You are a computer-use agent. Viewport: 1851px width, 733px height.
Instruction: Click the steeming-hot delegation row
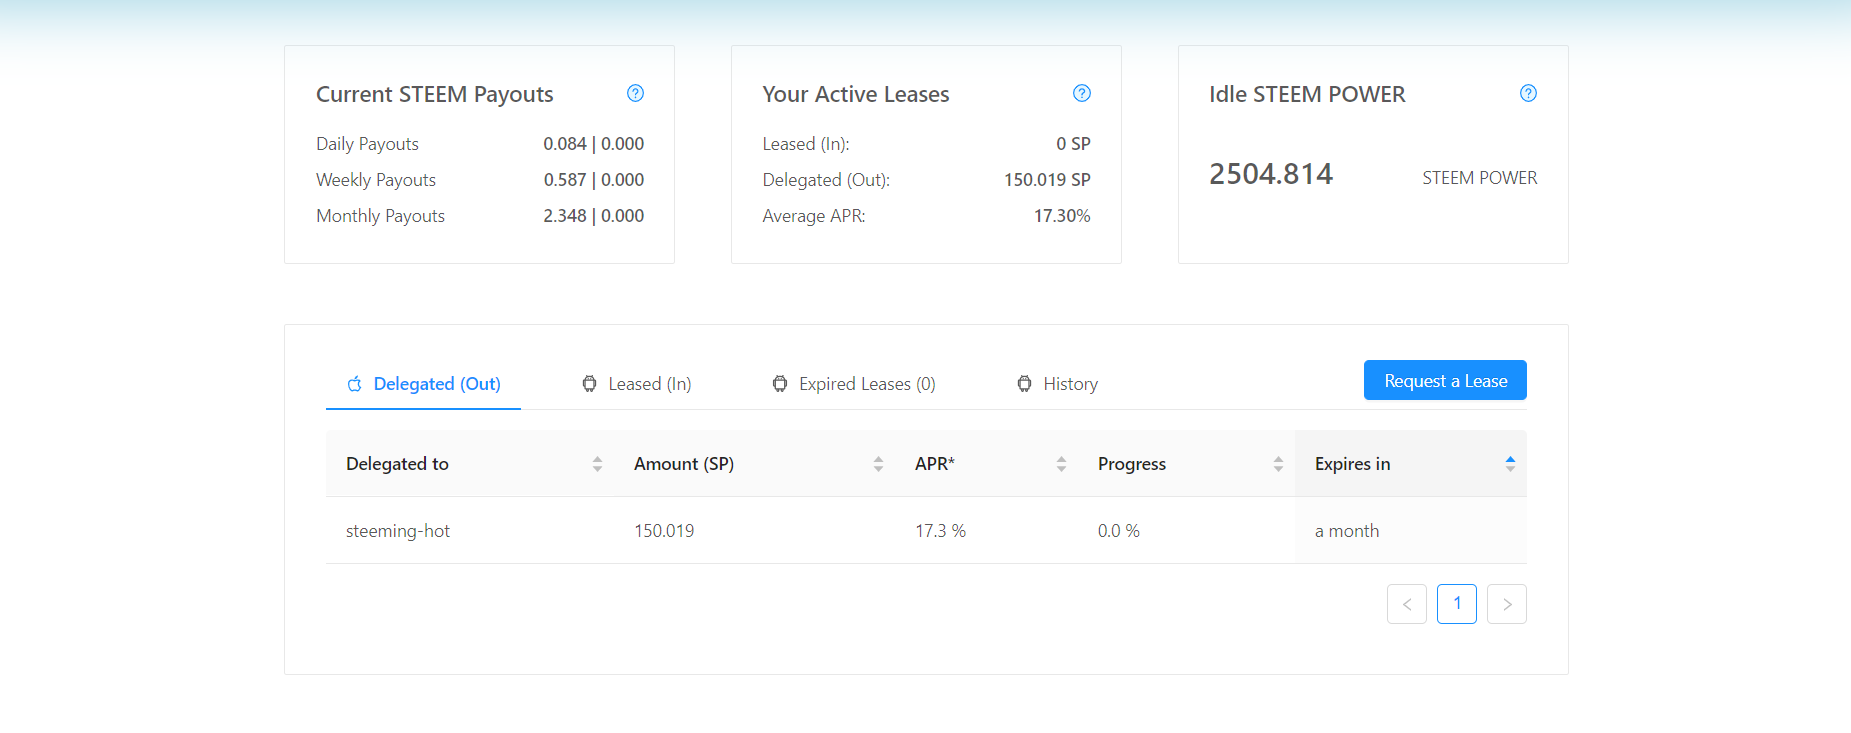(x=398, y=531)
